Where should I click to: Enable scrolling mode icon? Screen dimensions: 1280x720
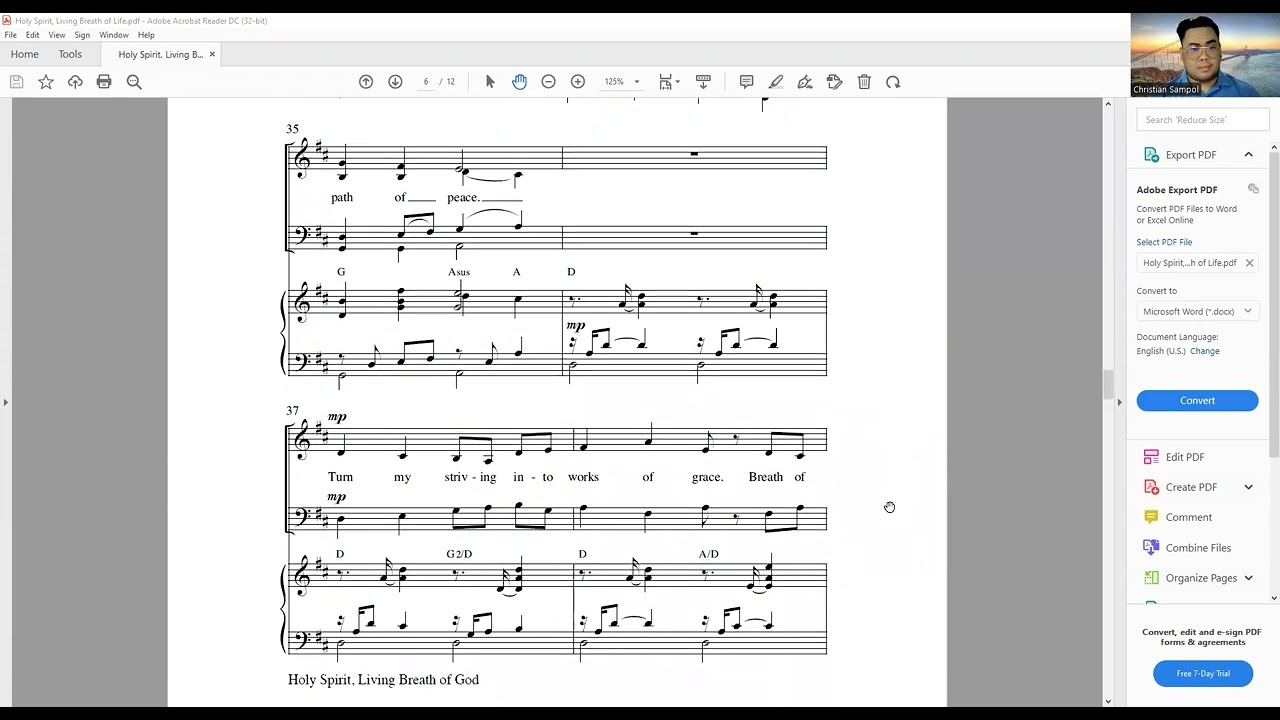coord(703,82)
